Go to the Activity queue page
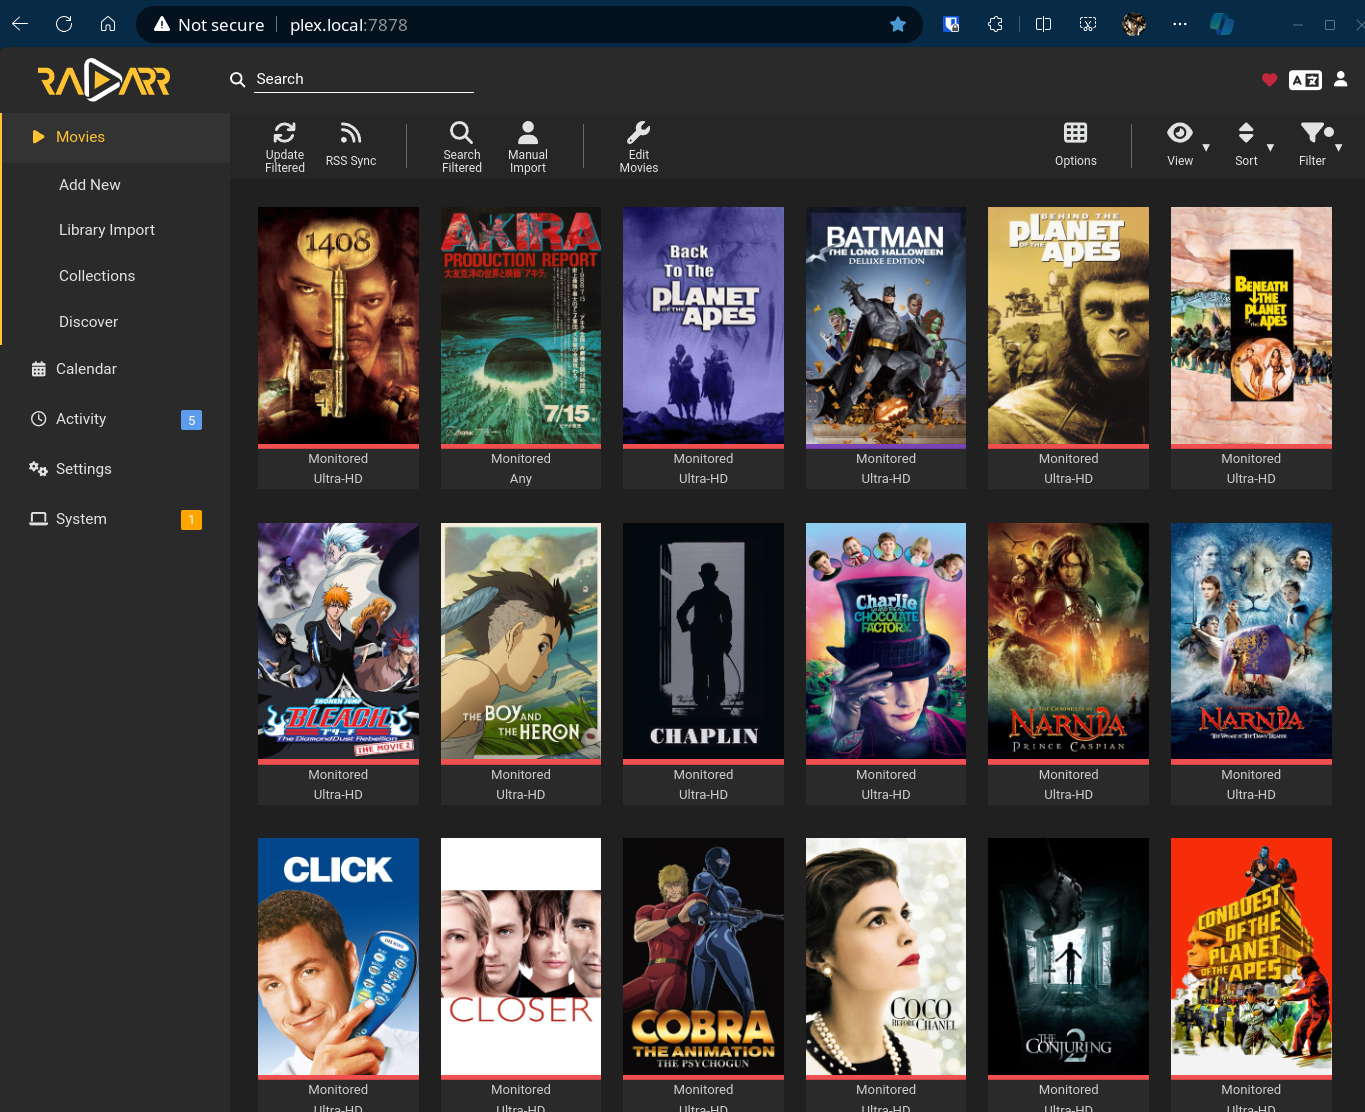The width and height of the screenshot is (1365, 1112). tap(81, 419)
